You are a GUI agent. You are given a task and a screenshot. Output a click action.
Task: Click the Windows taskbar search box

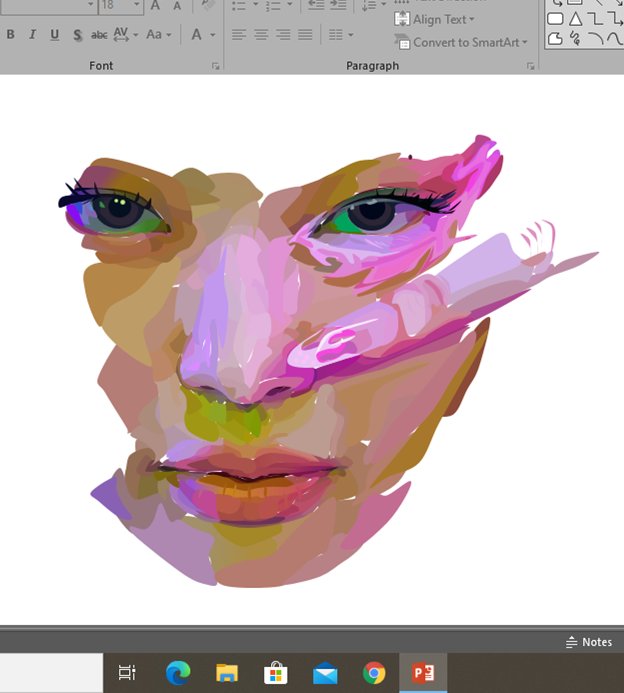51,673
